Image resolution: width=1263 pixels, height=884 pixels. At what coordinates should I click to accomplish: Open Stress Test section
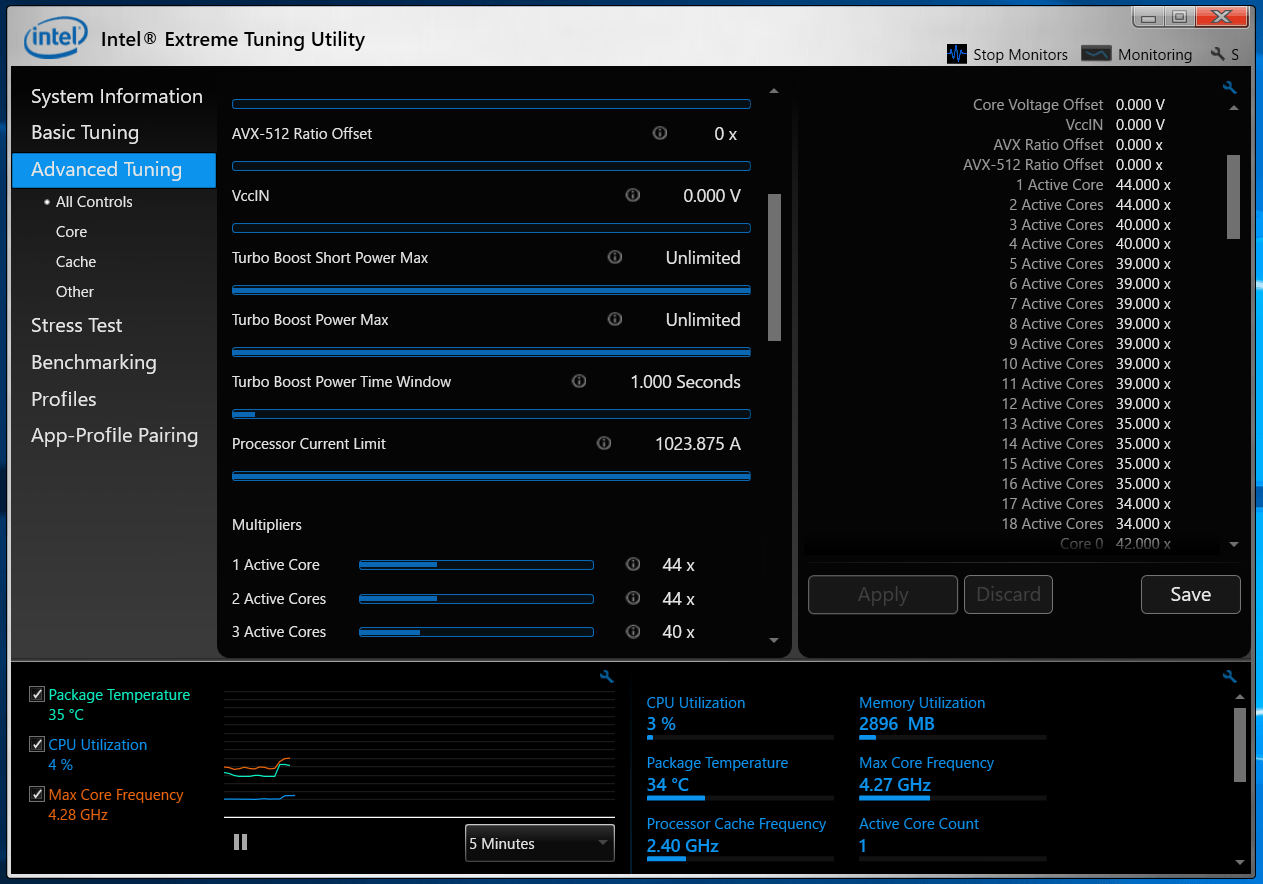(77, 325)
